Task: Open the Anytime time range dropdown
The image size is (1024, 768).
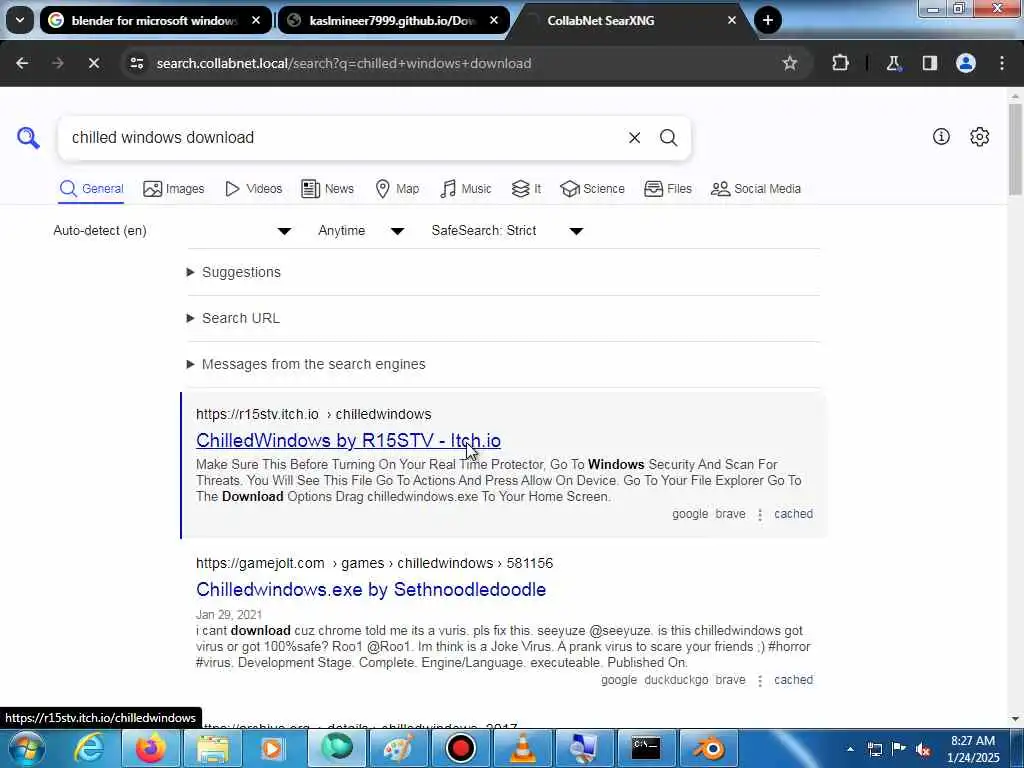Action: click(361, 231)
